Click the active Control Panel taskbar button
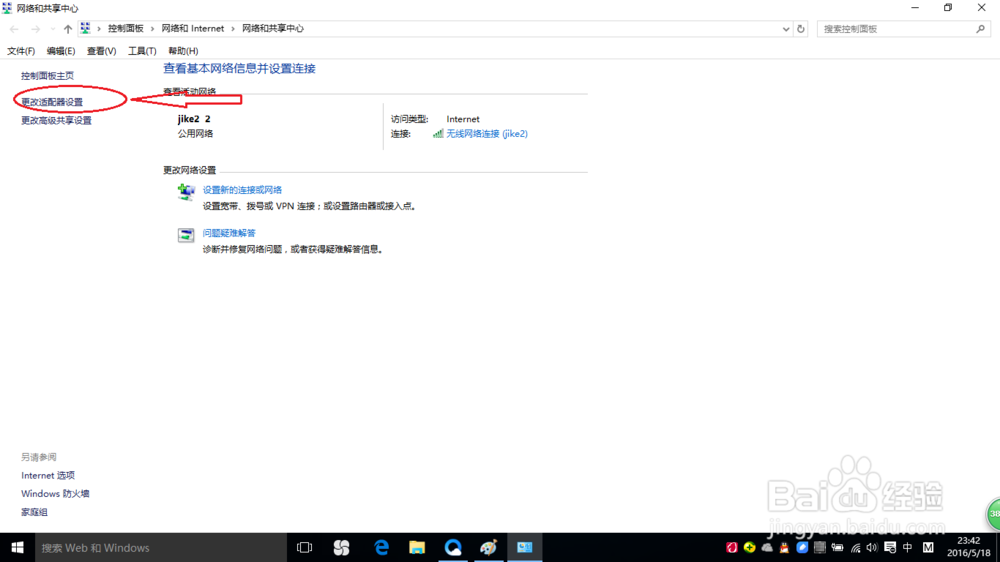This screenshot has width=1000, height=562. (525, 548)
